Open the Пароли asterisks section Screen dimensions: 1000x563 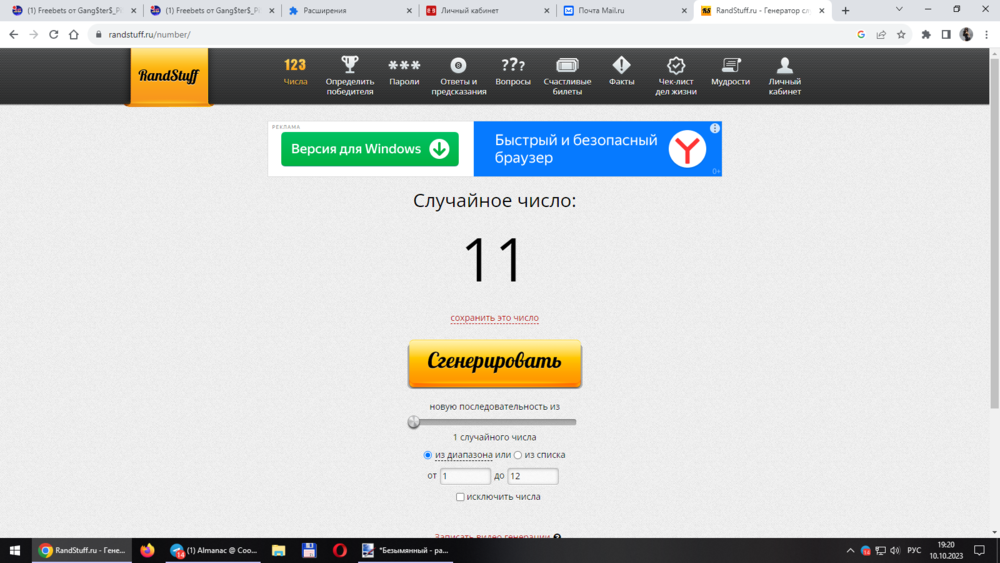[x=404, y=71]
